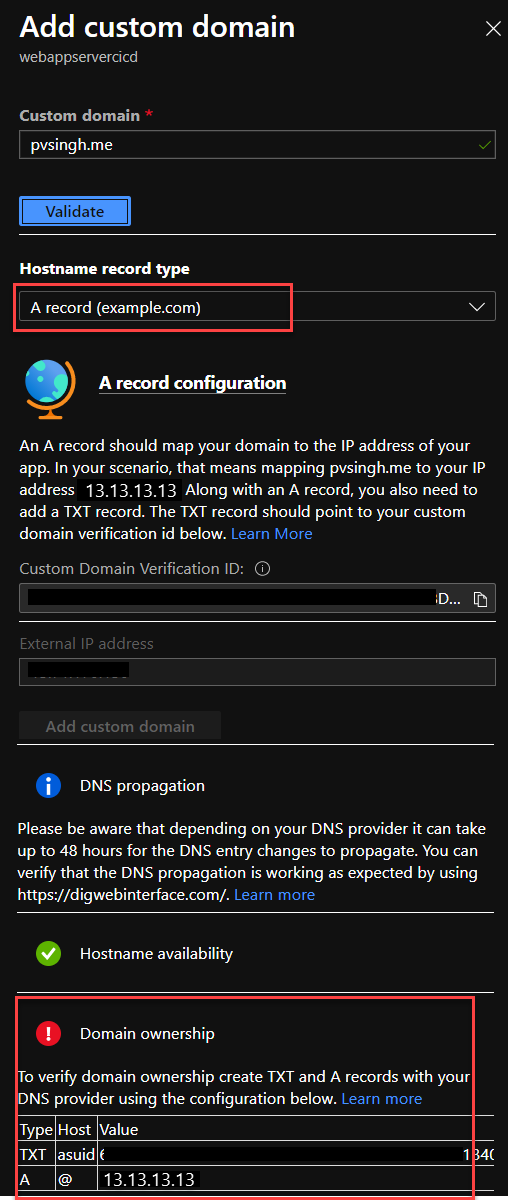Click the Validate button
The height and width of the screenshot is (1200, 508).
pos(75,211)
